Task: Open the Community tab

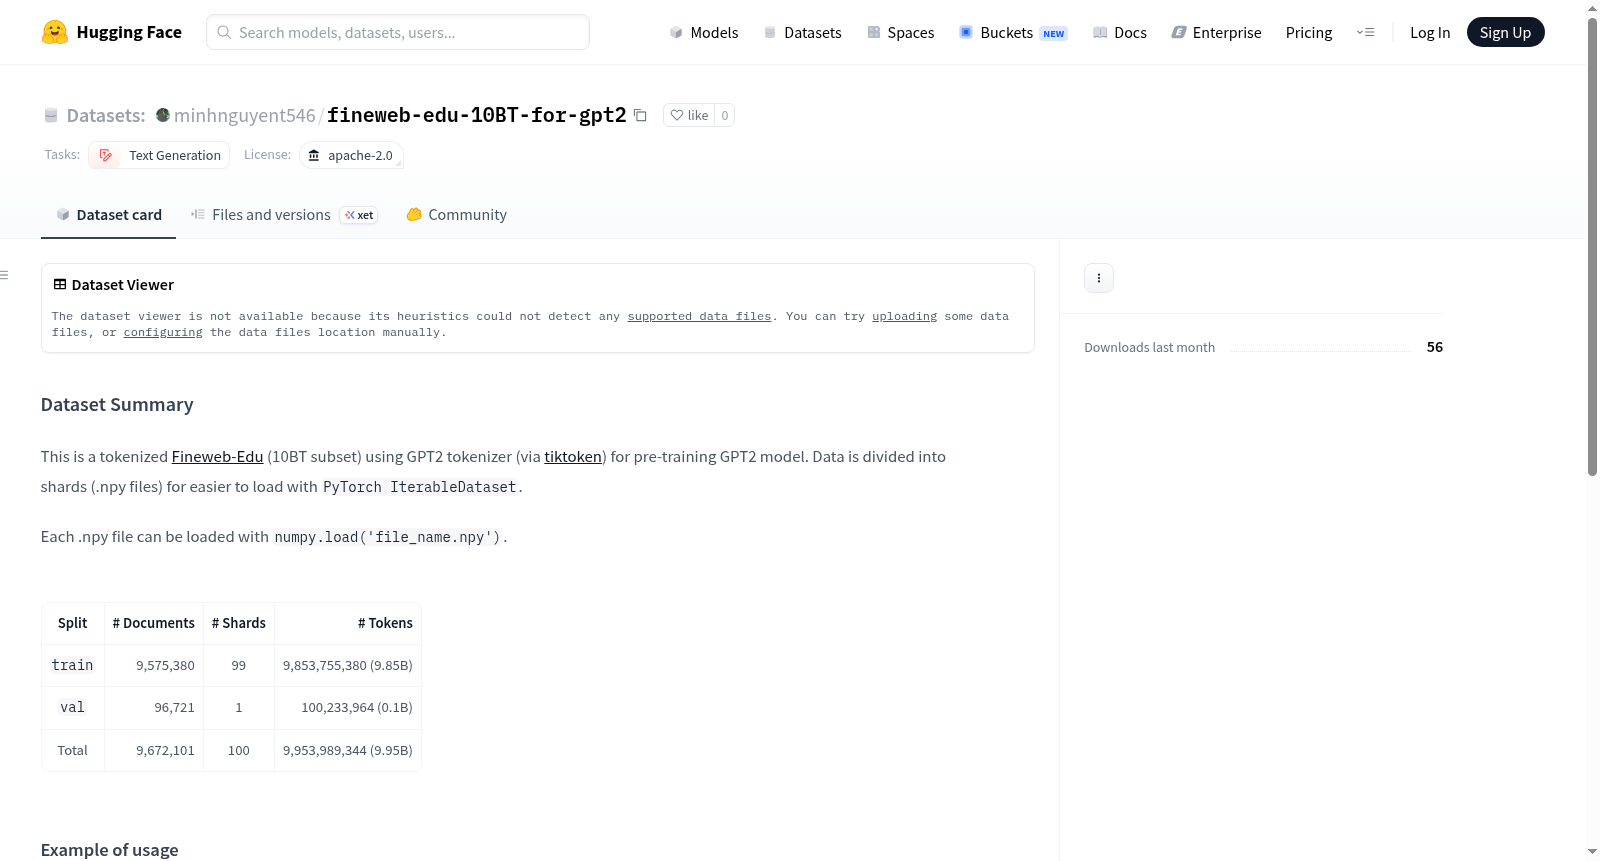Action: click(456, 215)
